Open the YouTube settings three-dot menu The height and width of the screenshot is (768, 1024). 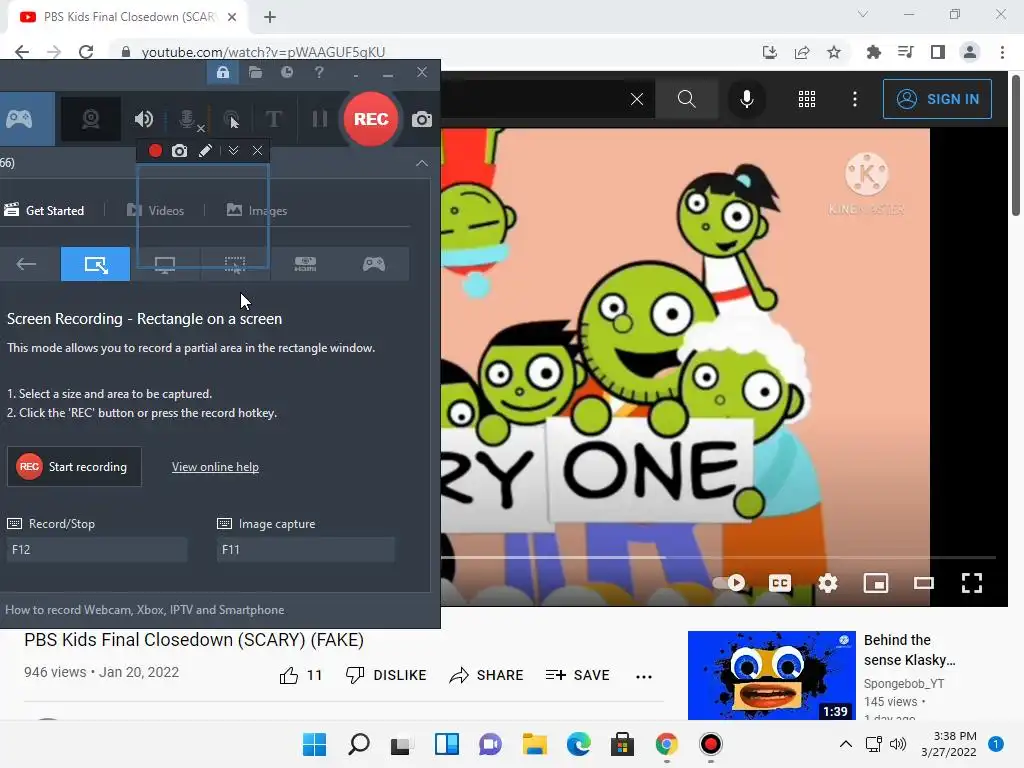click(855, 99)
